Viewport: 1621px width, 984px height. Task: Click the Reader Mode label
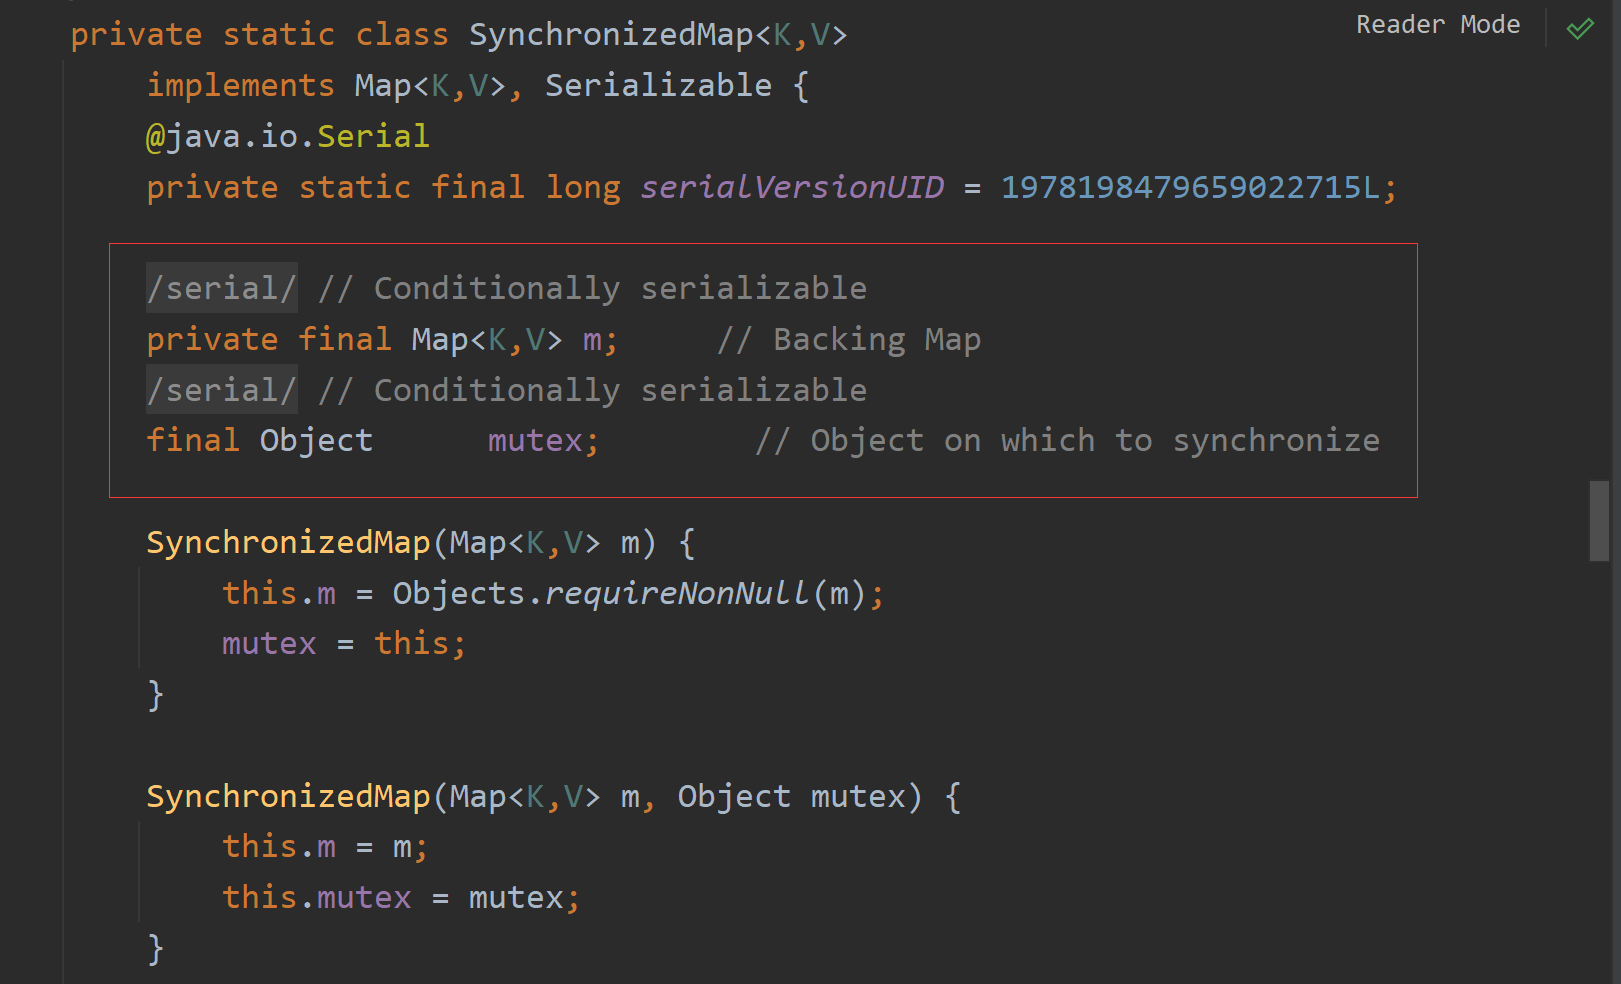point(1437,25)
